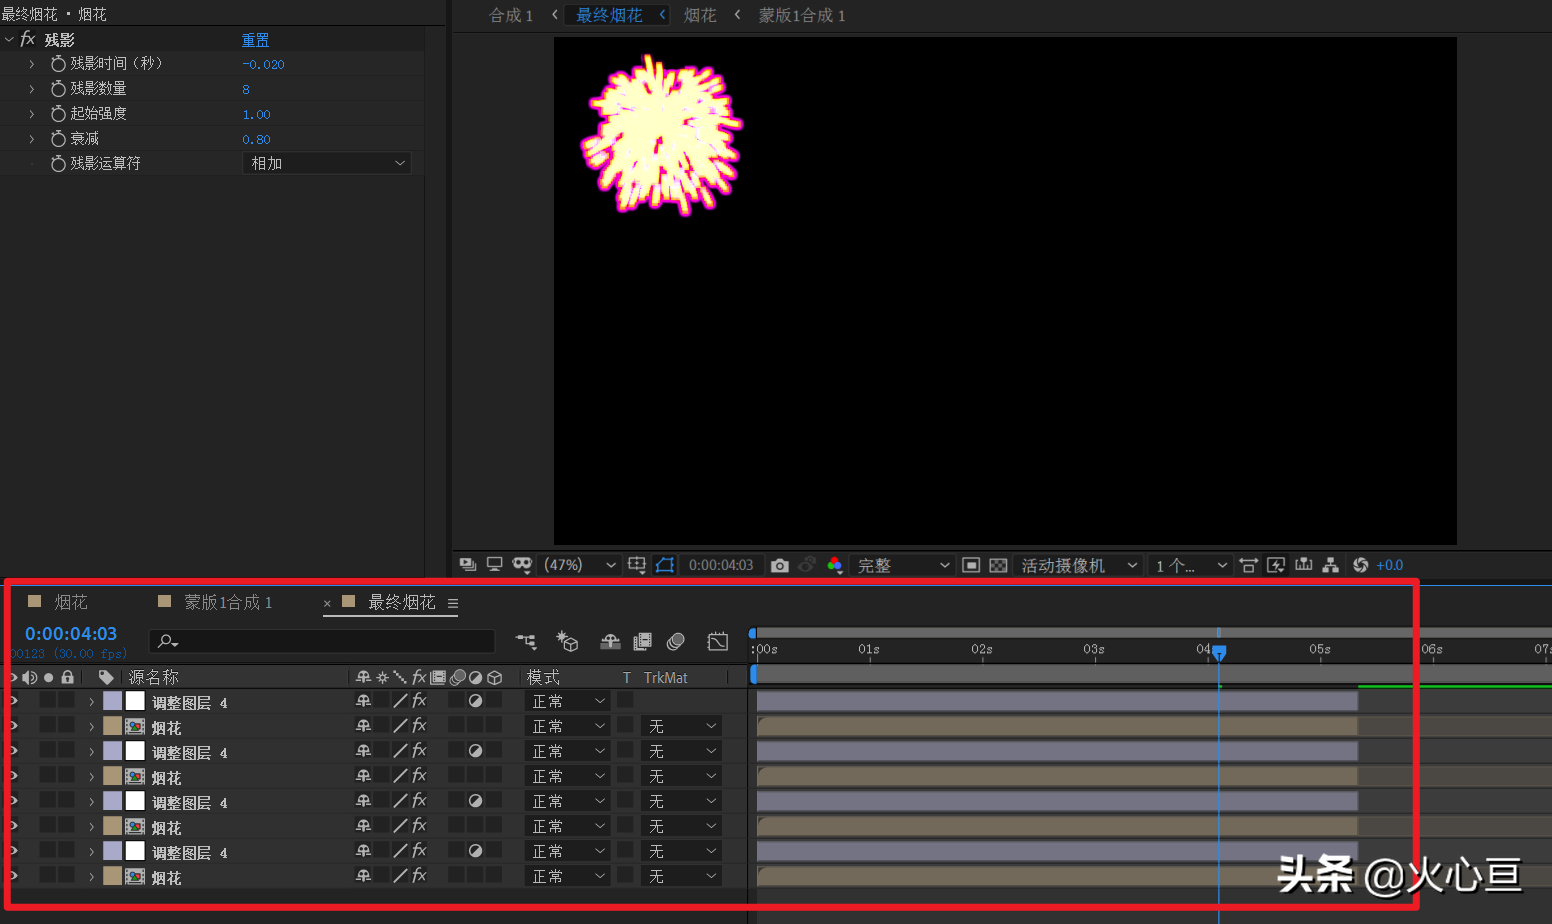
Task: Open grid and guide options icon
Action: [637, 565]
